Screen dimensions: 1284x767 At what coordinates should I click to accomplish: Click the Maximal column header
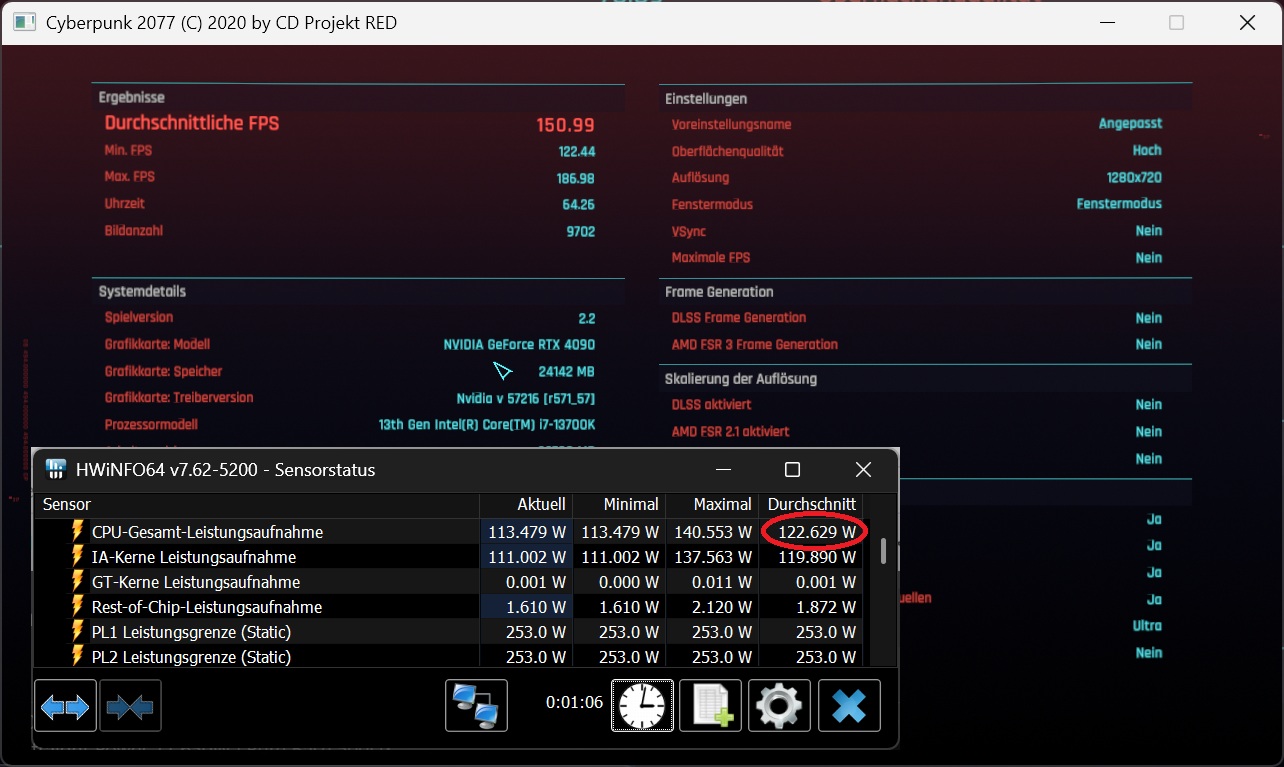pos(712,504)
